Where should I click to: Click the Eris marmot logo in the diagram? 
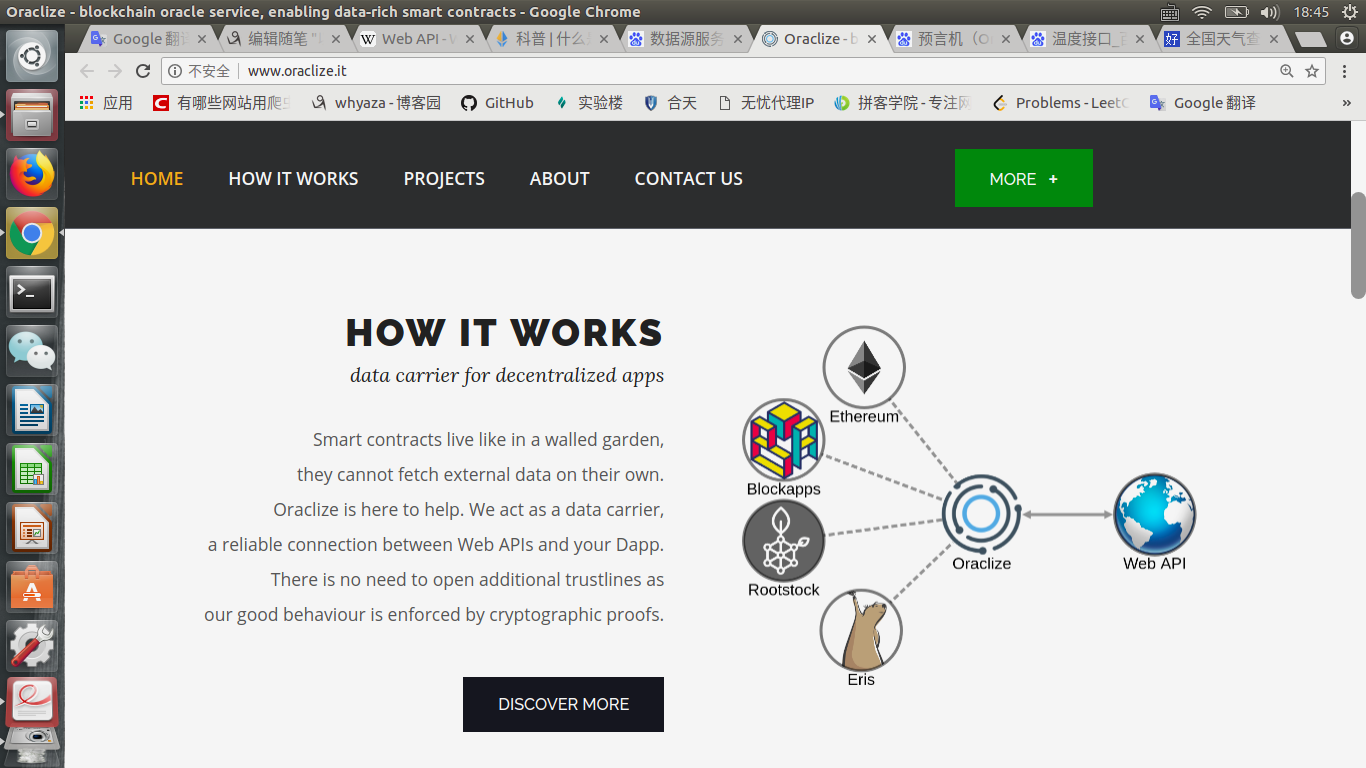point(861,631)
